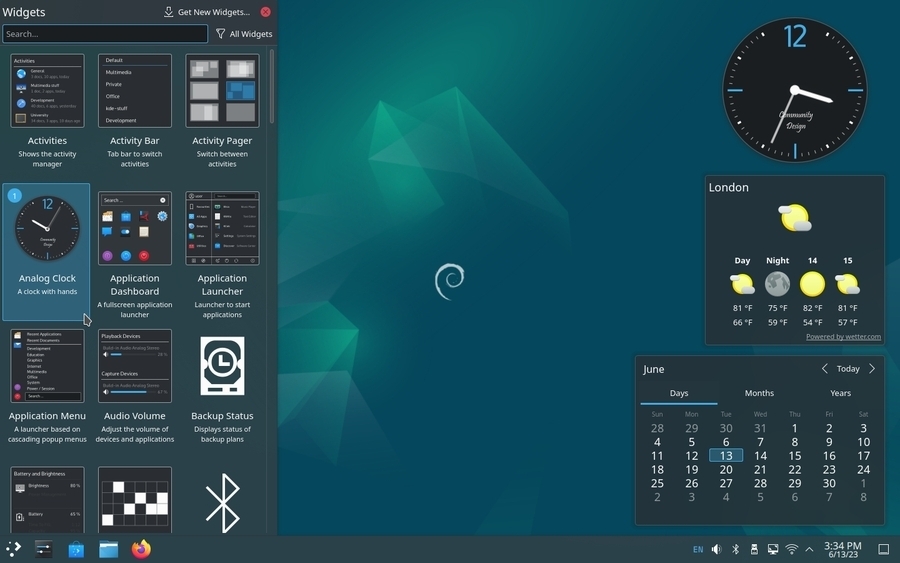Go to previous month in calendar
Image resolution: width=900 pixels, height=563 pixels.
[x=824, y=369]
